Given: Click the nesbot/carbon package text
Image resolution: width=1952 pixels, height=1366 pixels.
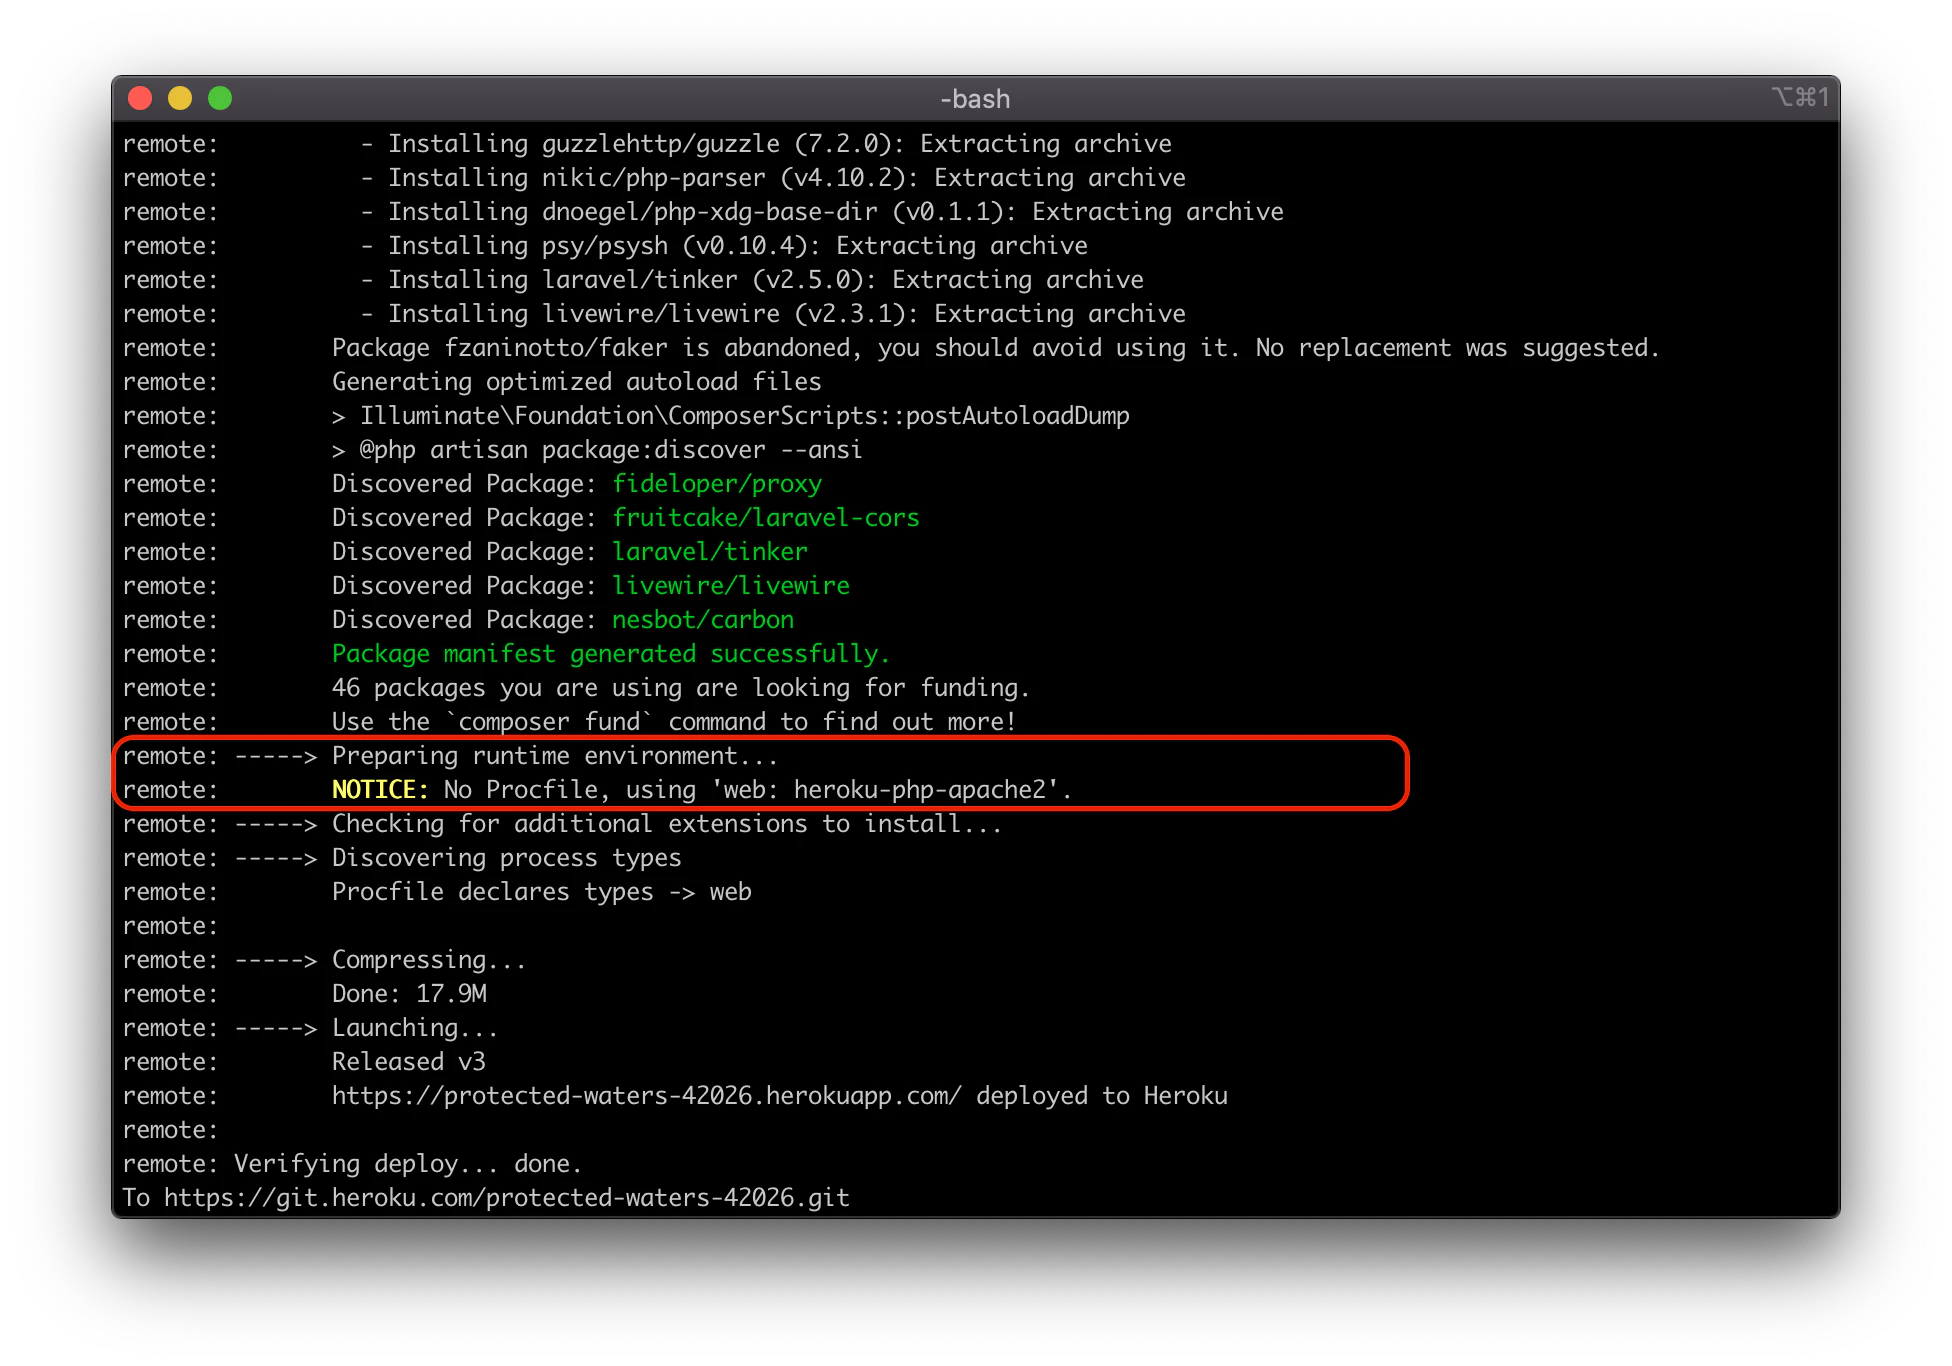Looking at the screenshot, I should [703, 620].
